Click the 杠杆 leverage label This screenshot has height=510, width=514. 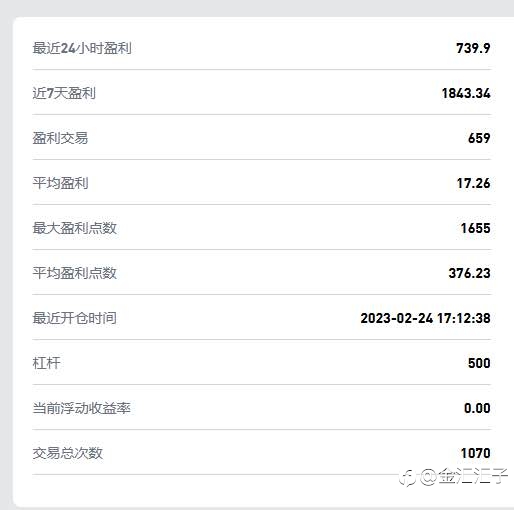46,363
